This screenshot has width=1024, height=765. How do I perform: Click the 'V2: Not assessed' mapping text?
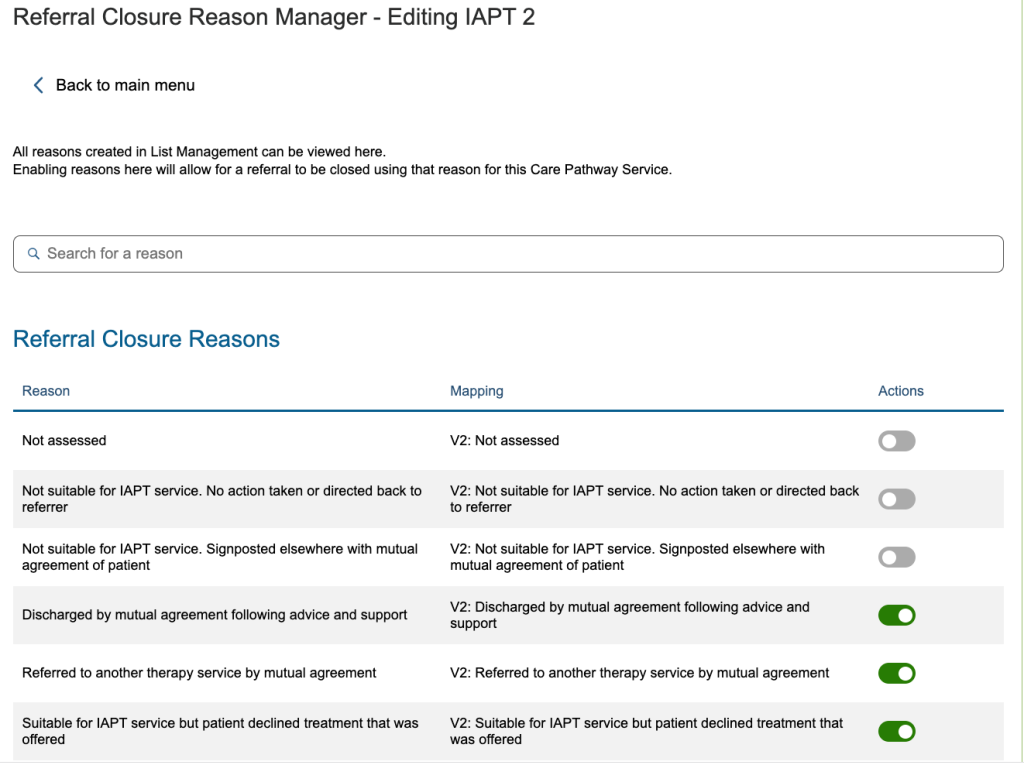[504, 441]
